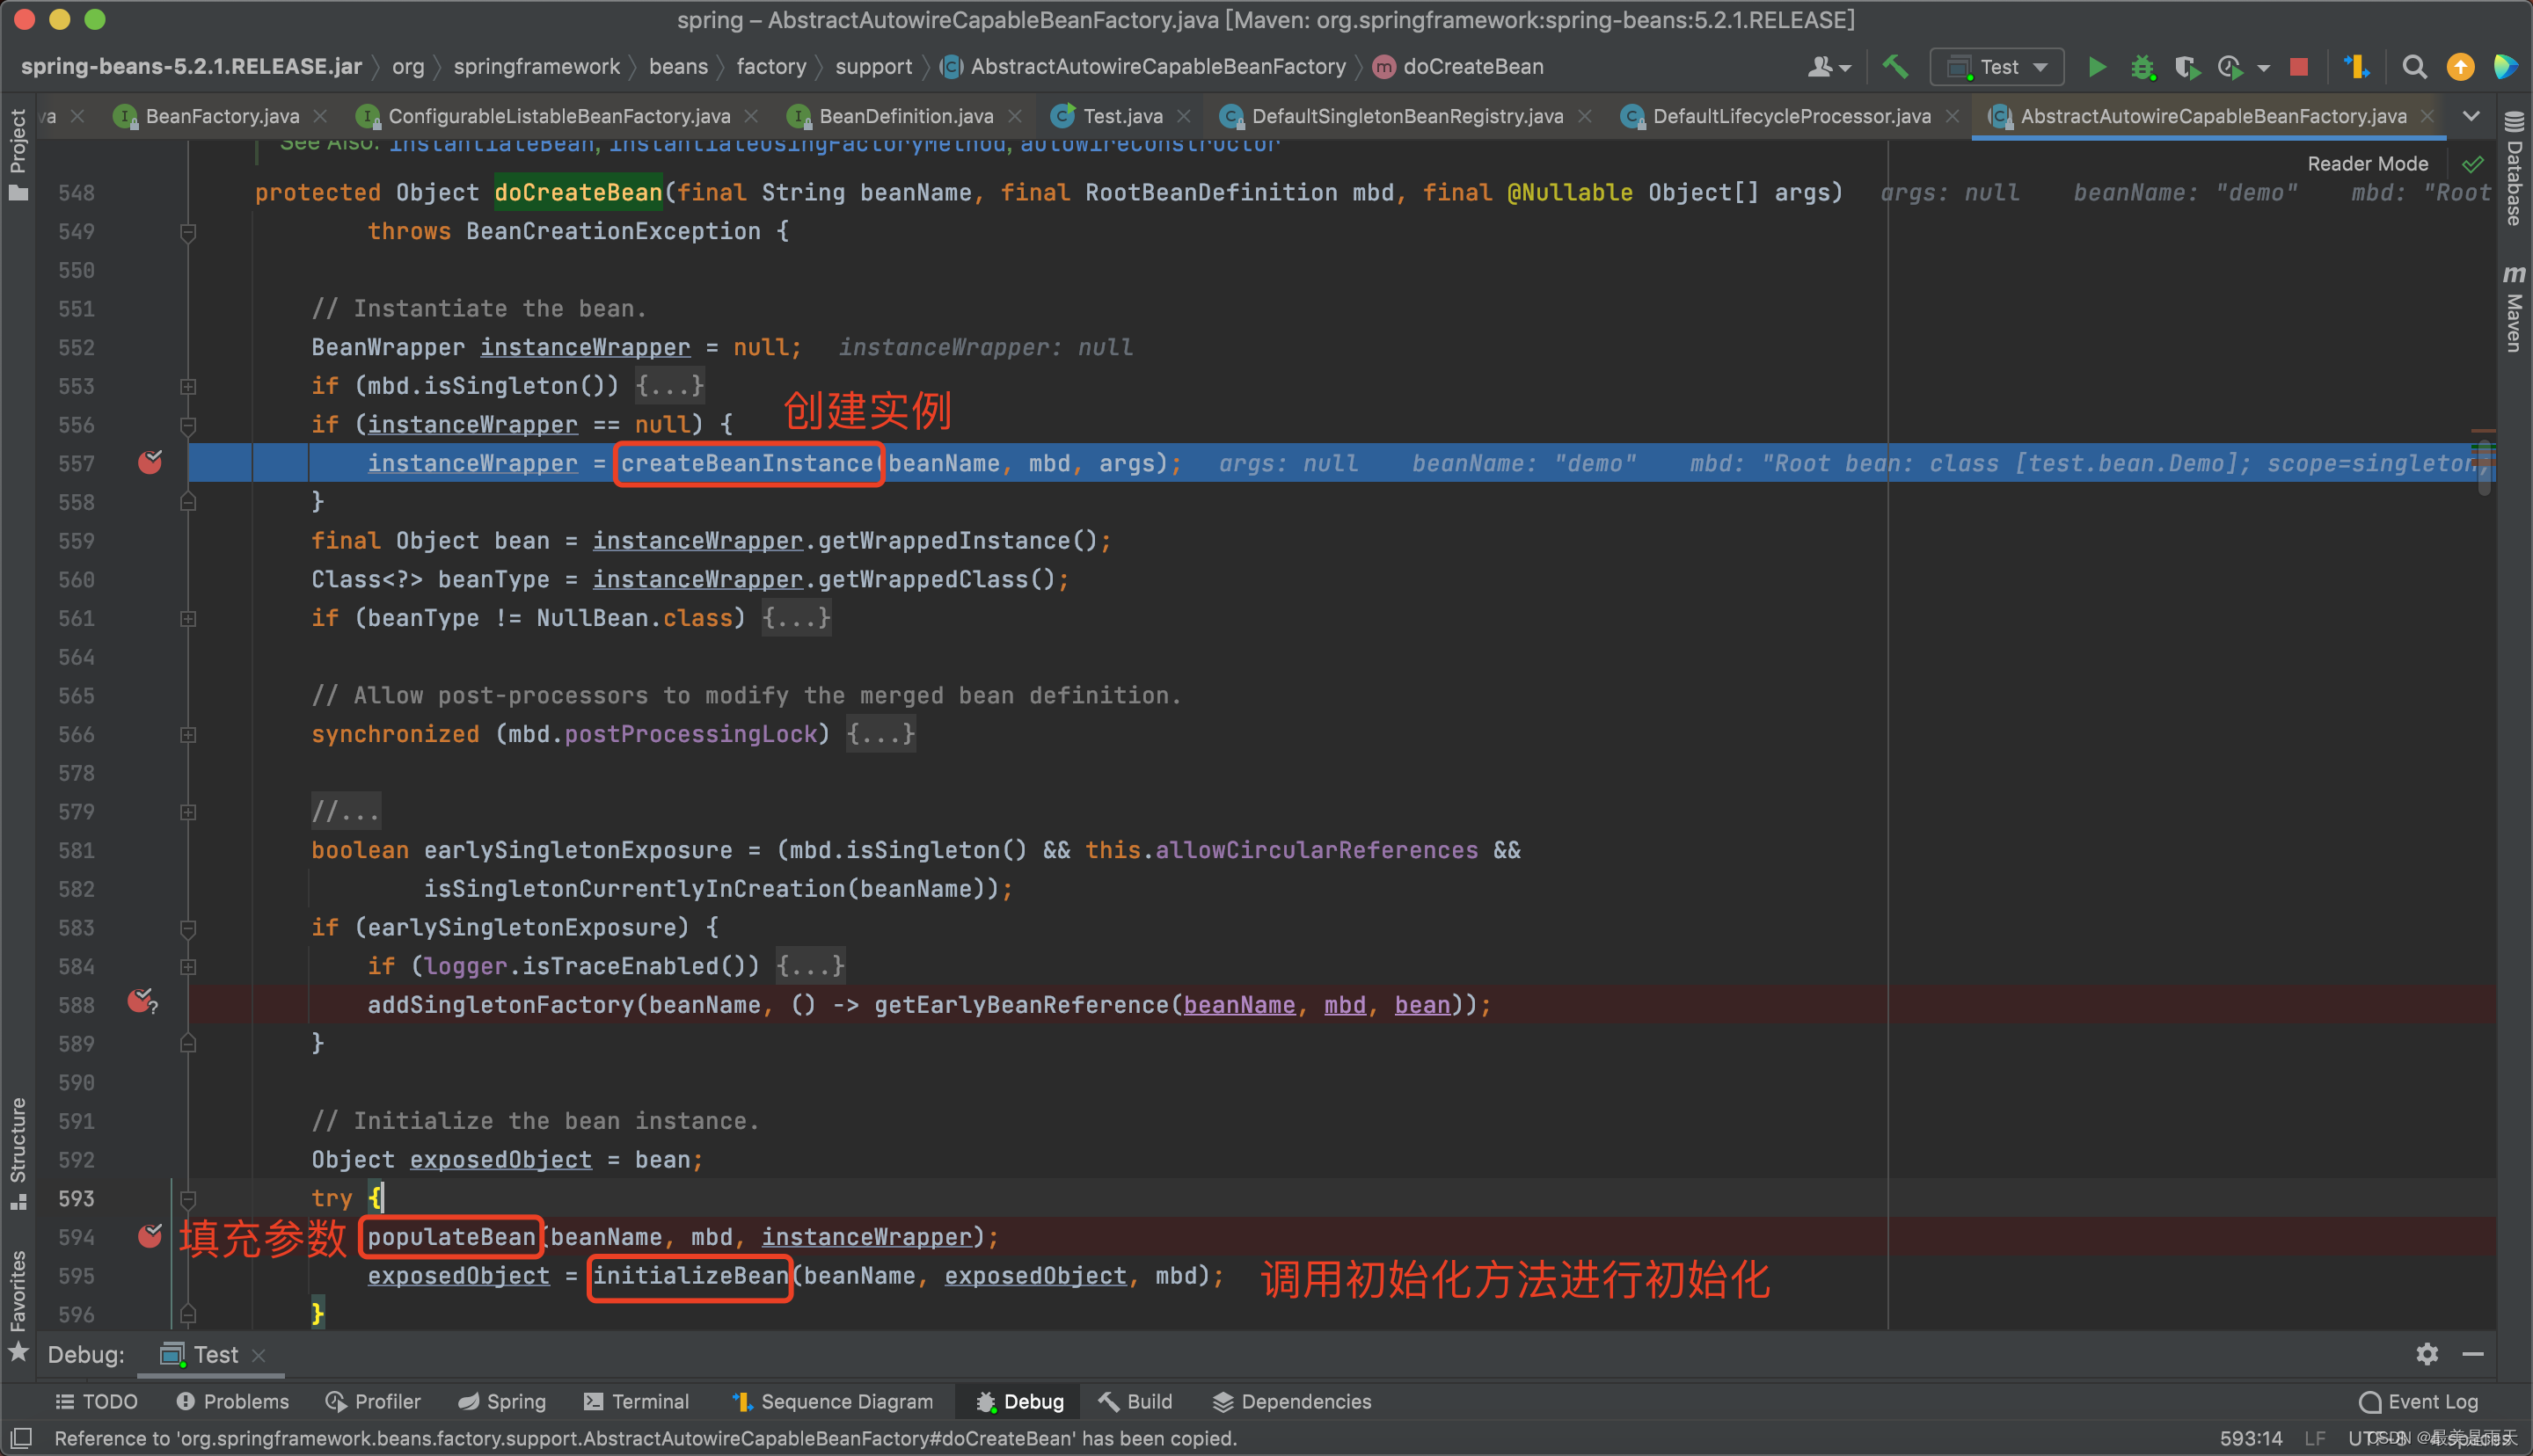Open Search Everywhere magnifier icon
Screen dimensions: 2533x1456
[x=2414, y=67]
